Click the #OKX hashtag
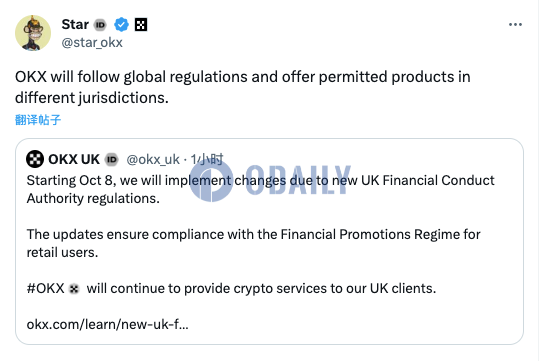Image resolution: width=540 pixels, height=361 pixels. 45,288
